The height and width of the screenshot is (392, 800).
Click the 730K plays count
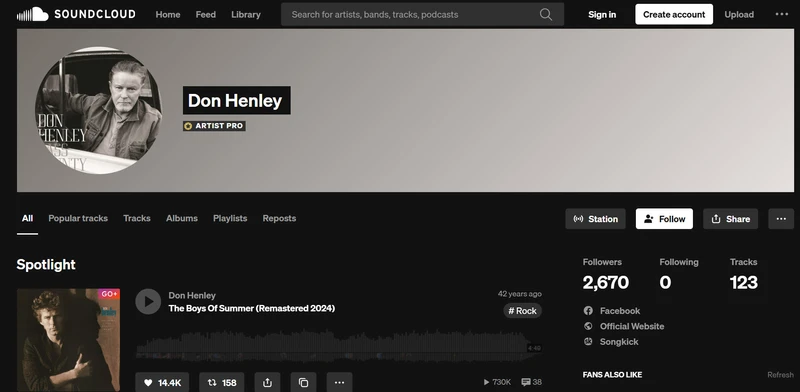(497, 382)
